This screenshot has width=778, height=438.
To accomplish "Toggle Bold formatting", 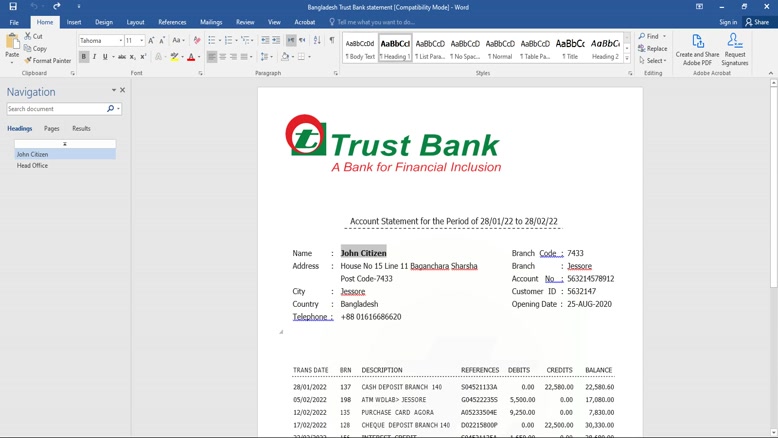I will (x=84, y=57).
